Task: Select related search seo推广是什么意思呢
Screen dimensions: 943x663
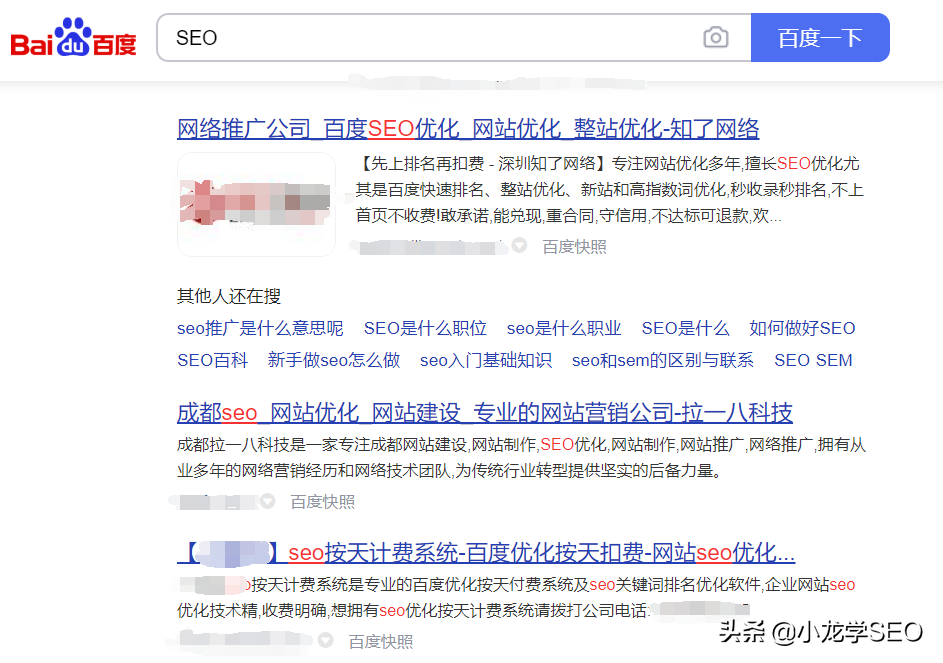Action: 260,328
